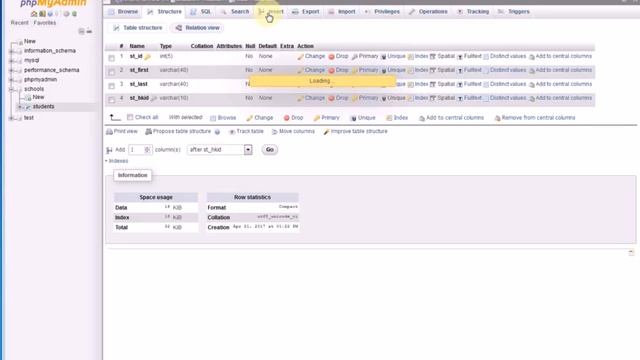Click the Home icon under the phpMyAdmin logo
The image size is (640, 360).
(x=34, y=14)
